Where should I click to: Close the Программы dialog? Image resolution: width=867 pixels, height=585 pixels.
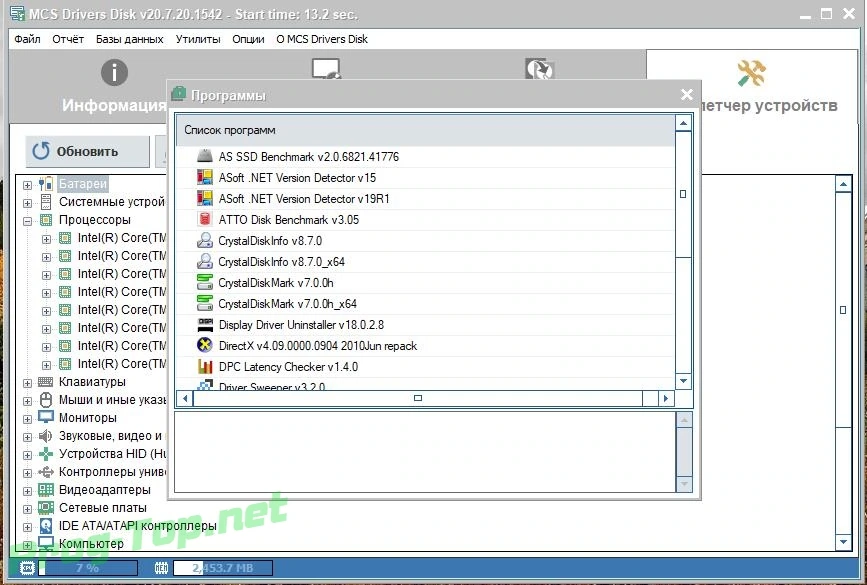click(x=687, y=95)
